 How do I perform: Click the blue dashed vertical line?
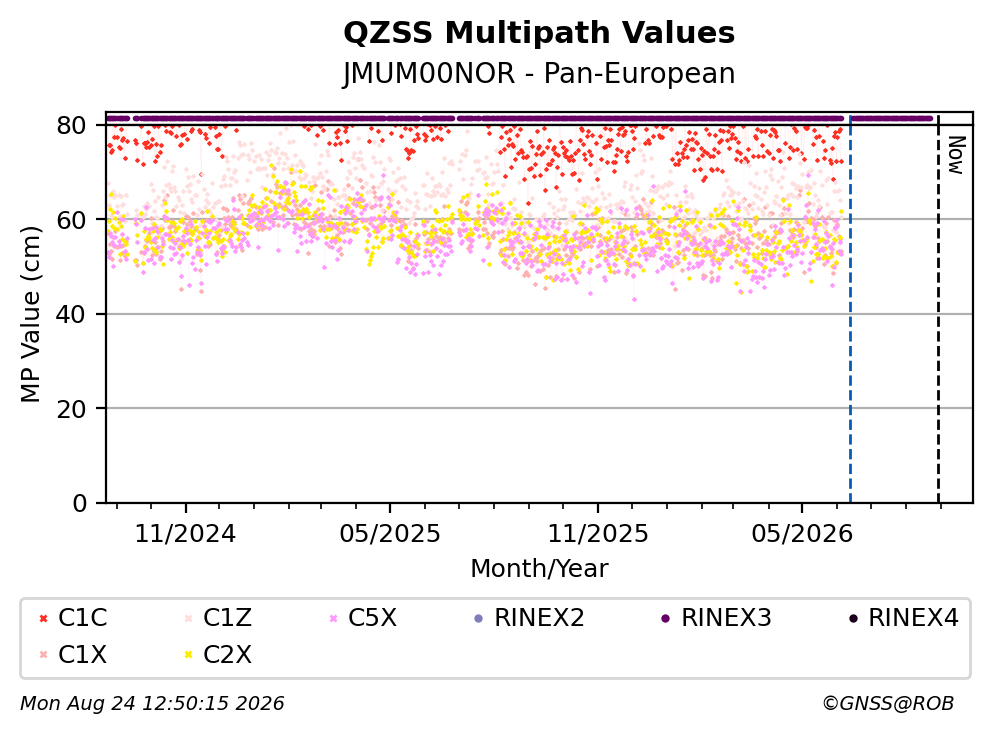click(850, 310)
